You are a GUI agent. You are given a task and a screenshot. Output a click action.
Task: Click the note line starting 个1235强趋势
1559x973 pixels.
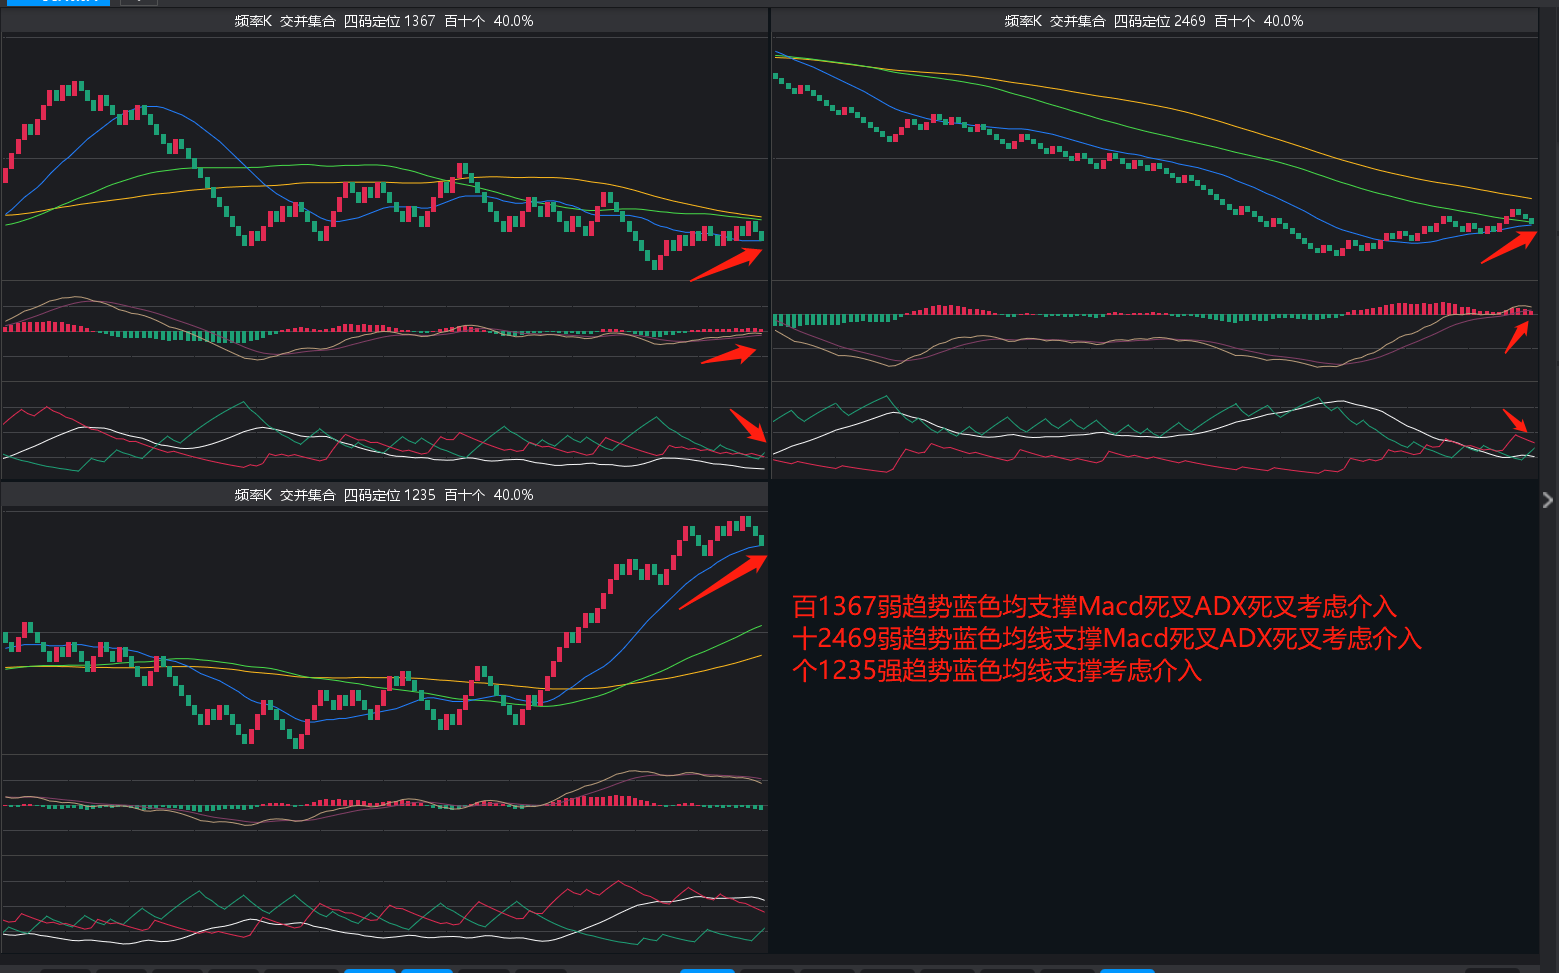997,670
